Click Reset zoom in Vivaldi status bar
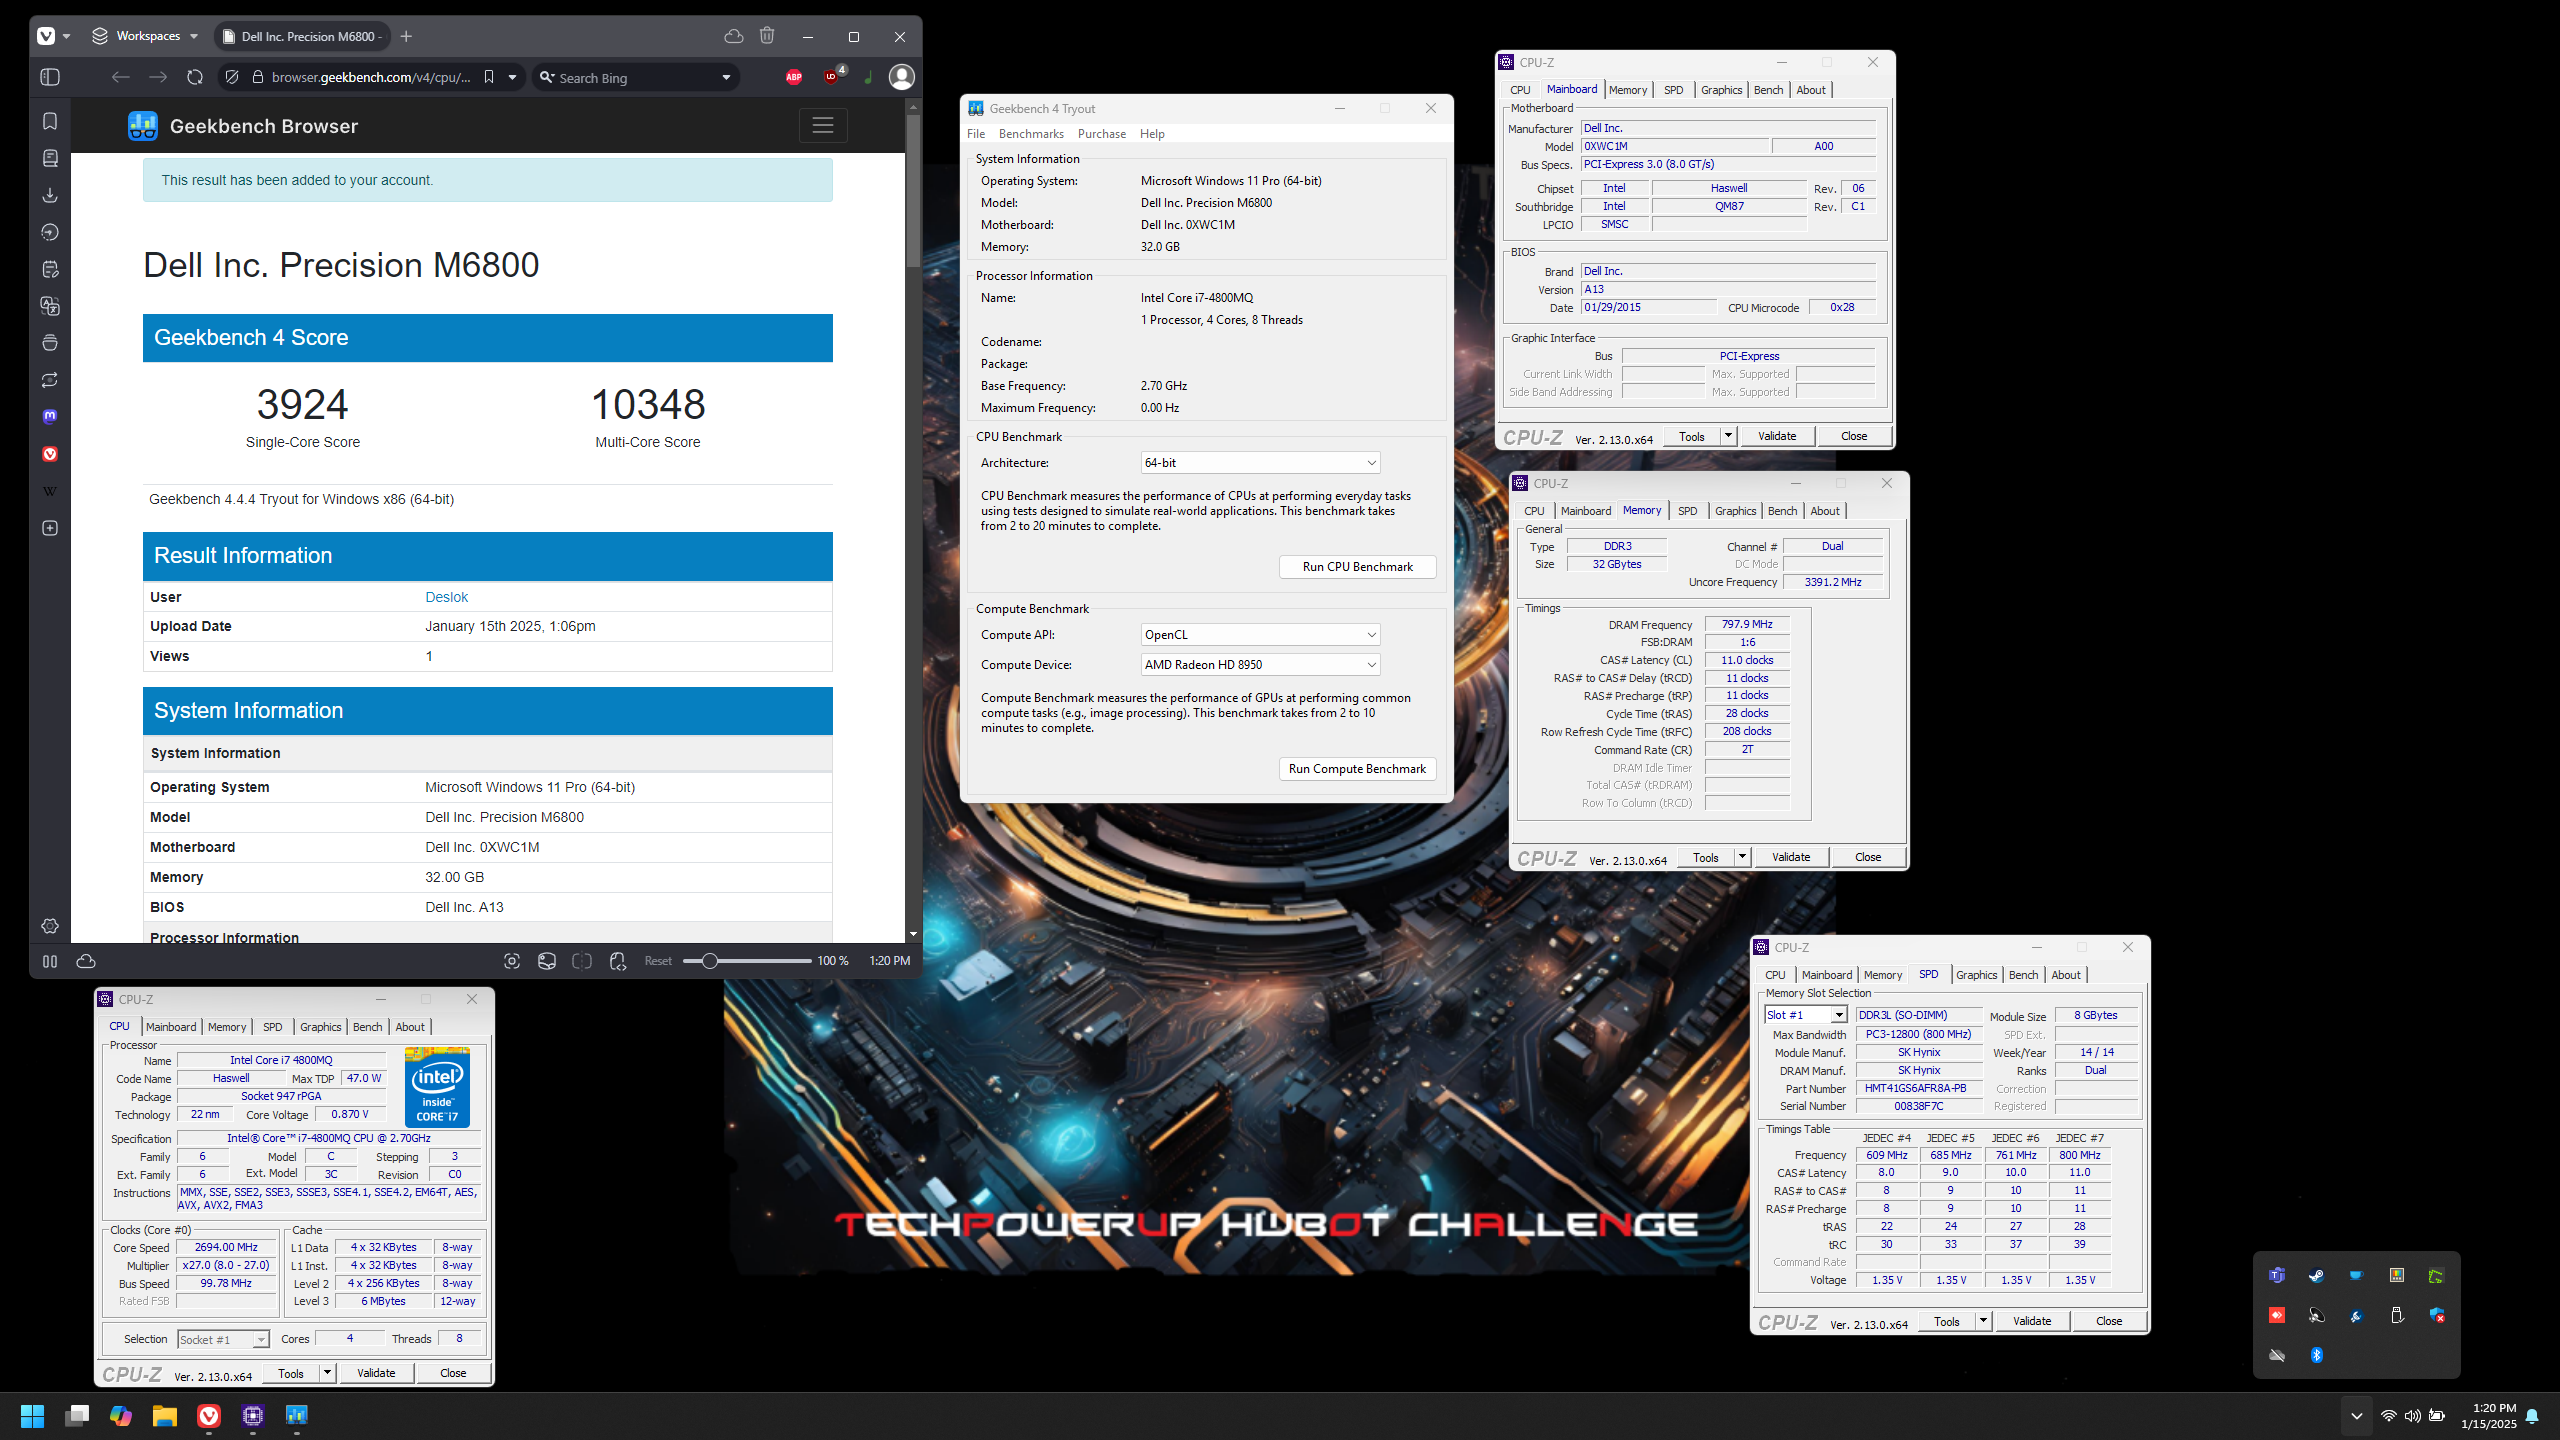The image size is (2560, 1440). pos(658,961)
